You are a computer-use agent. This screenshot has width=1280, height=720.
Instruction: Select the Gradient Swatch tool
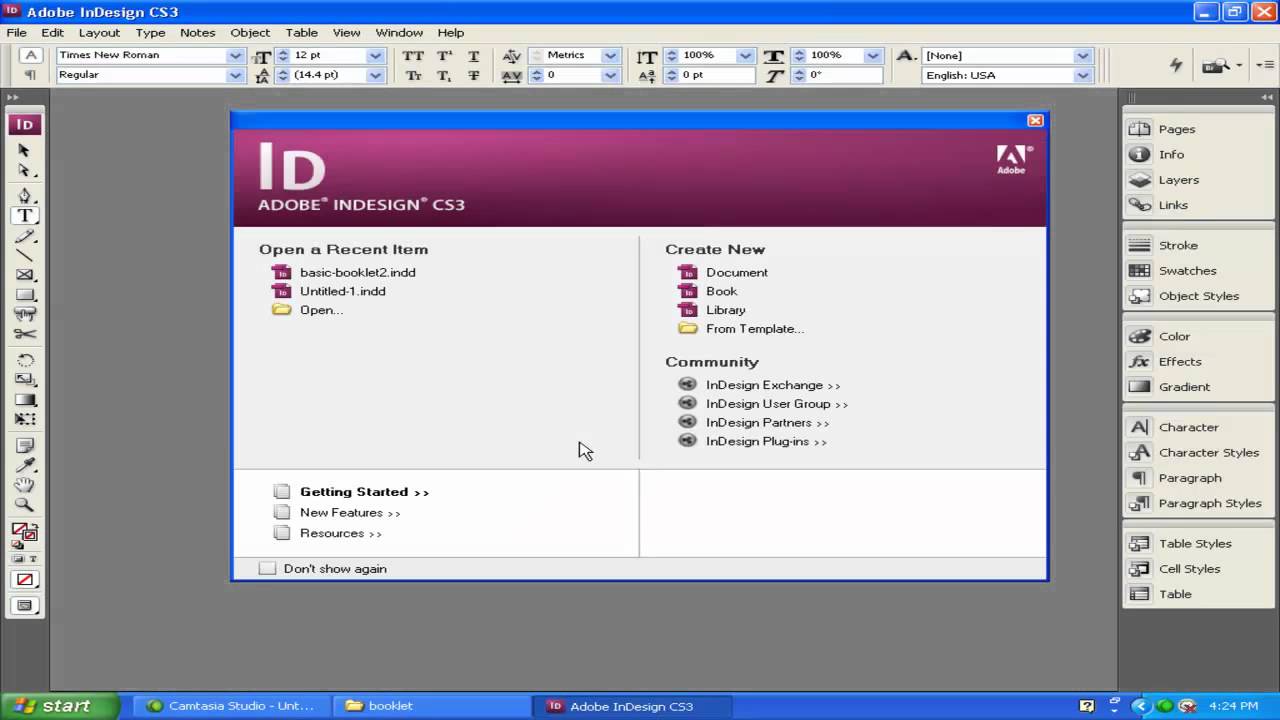coord(25,400)
